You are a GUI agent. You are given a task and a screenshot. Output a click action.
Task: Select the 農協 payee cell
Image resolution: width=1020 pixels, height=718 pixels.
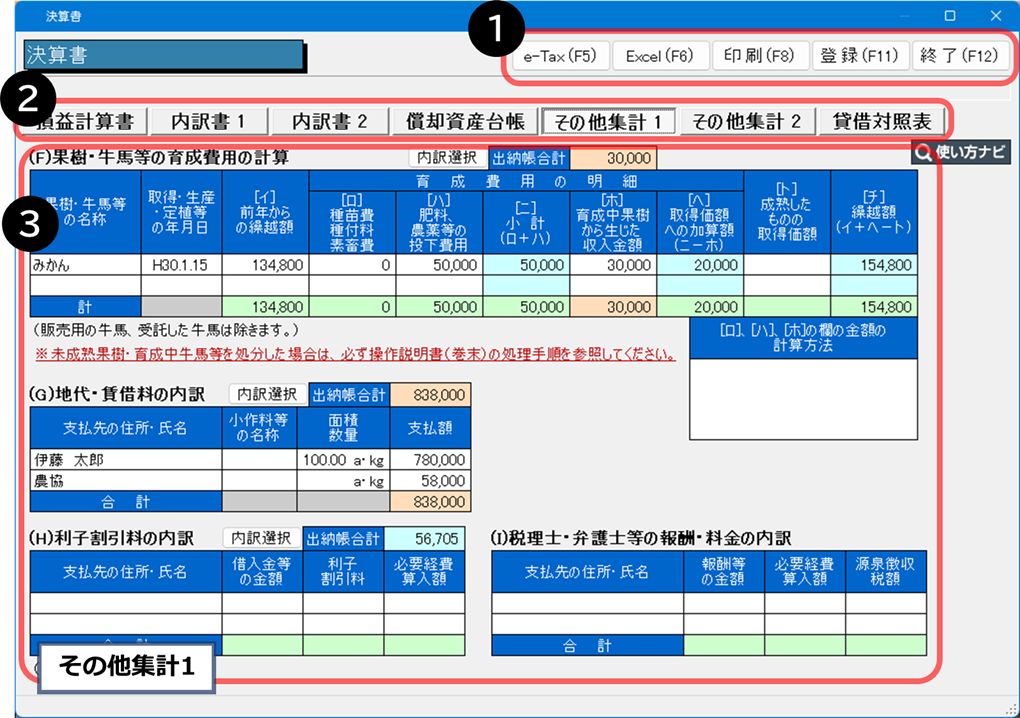[125, 481]
